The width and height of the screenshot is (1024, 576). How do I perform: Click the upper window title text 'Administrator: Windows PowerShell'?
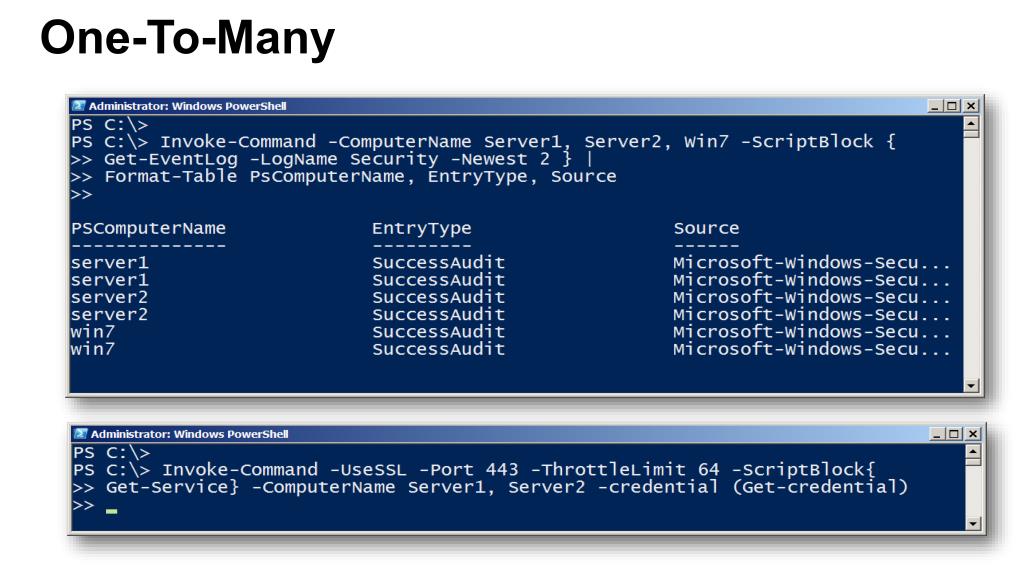(x=187, y=106)
